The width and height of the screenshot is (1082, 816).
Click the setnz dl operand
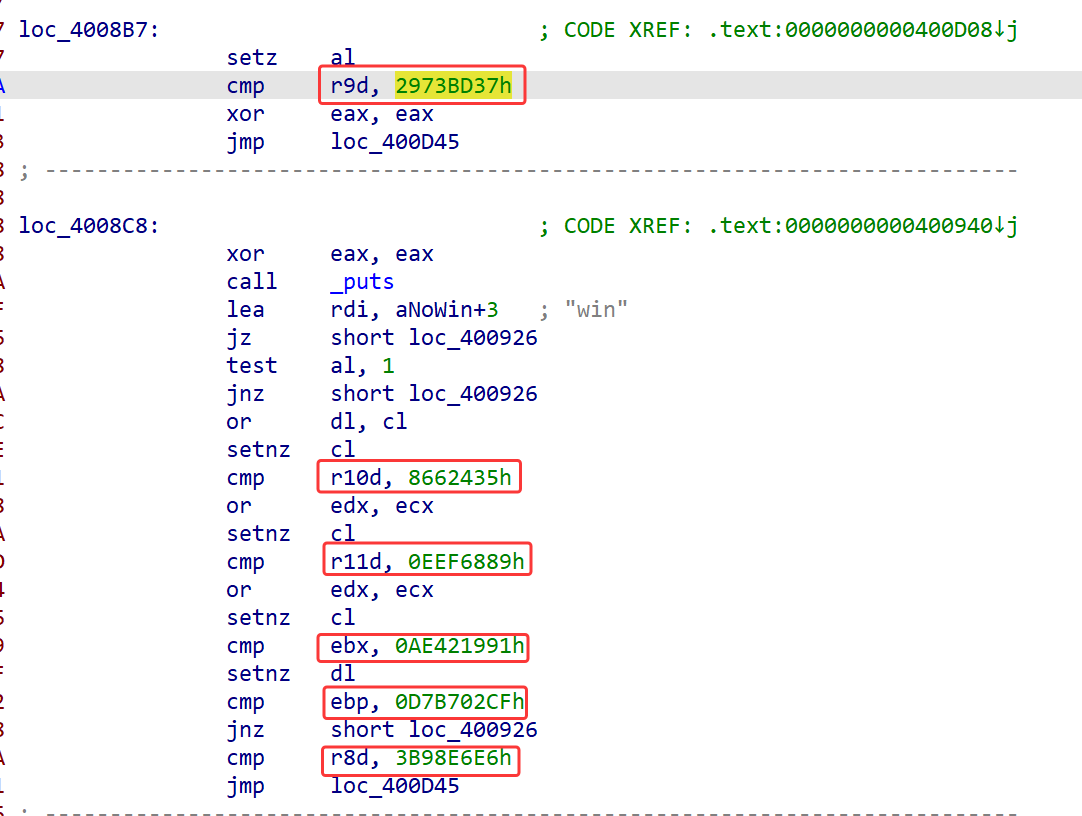coord(343,673)
